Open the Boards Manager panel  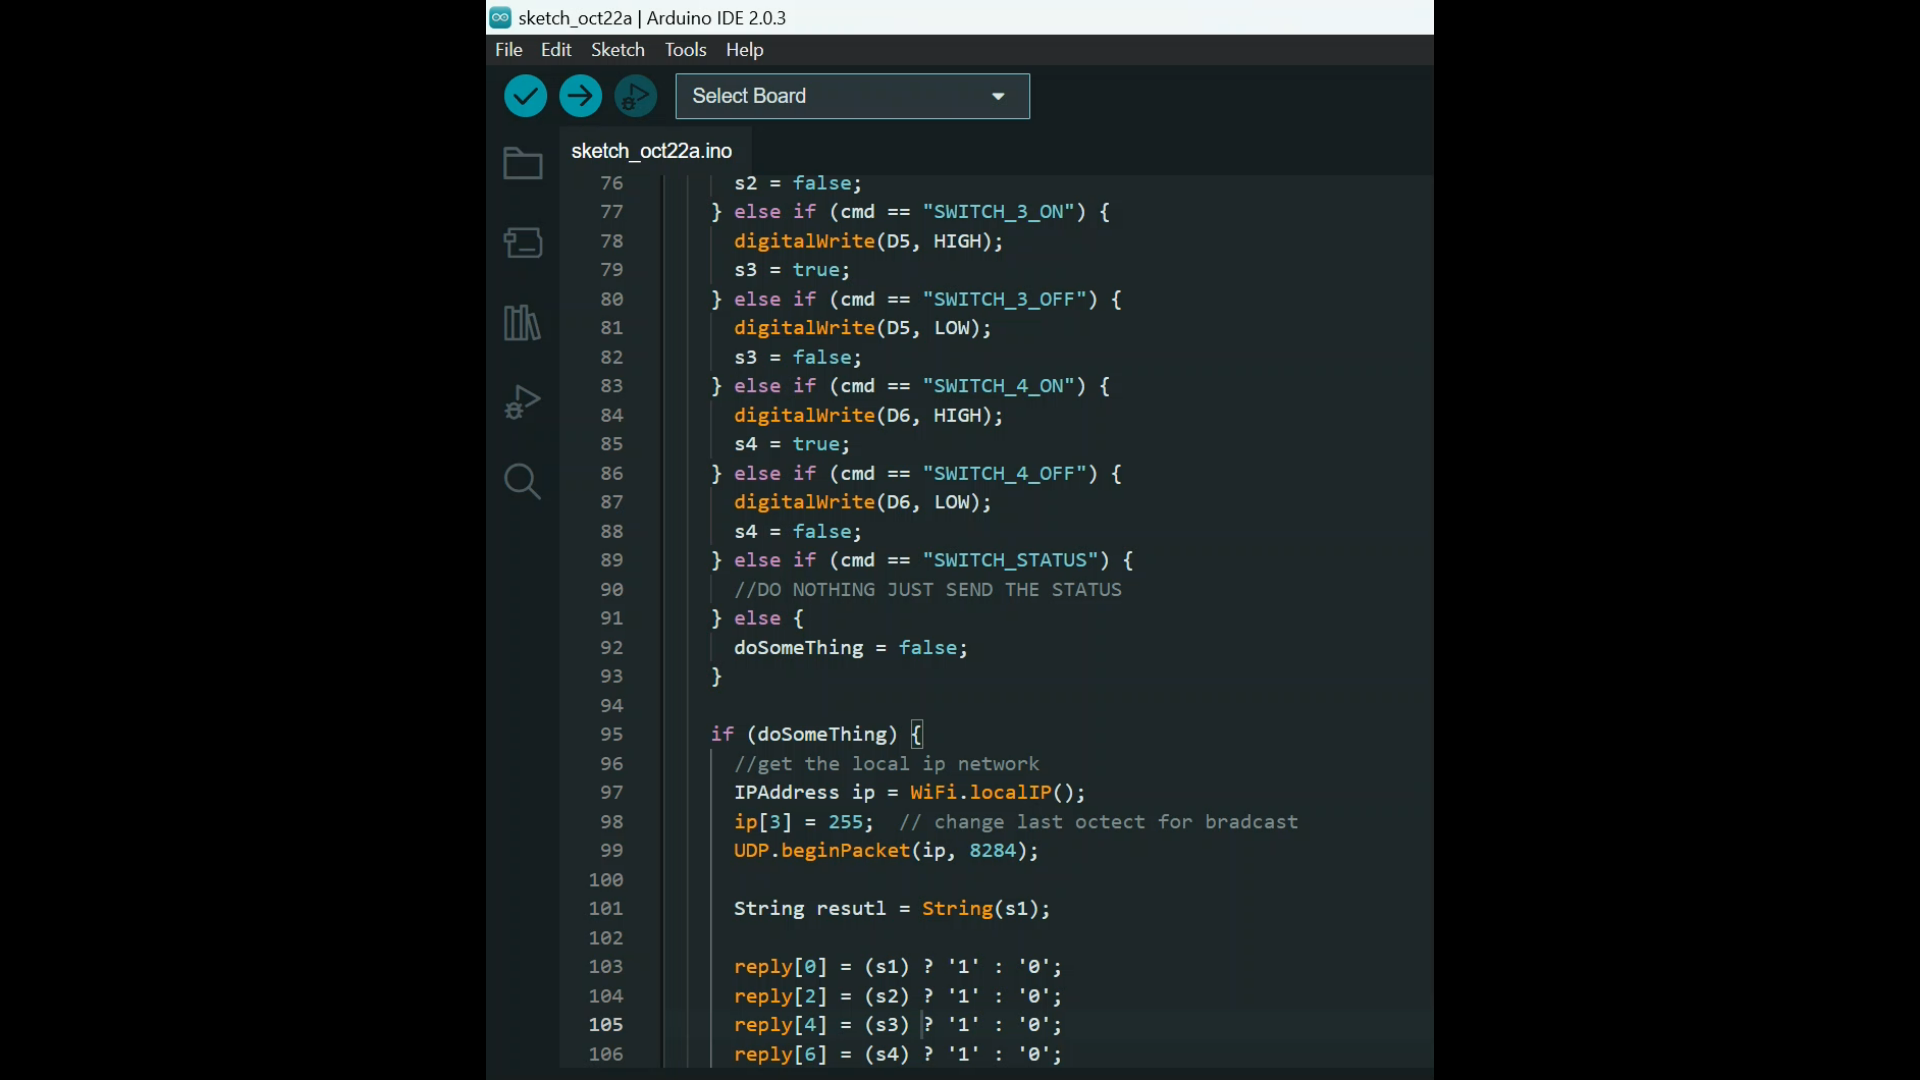pyautogui.click(x=522, y=242)
